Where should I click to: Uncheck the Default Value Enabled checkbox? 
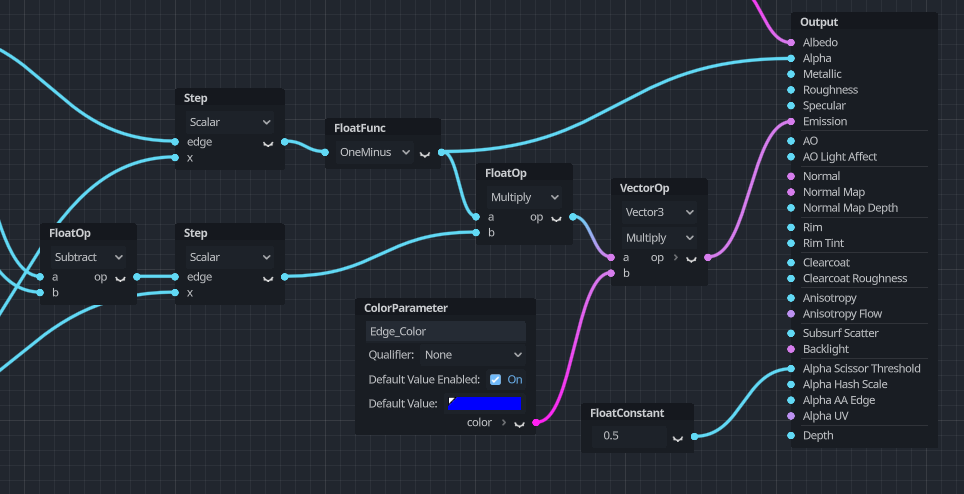(x=495, y=380)
